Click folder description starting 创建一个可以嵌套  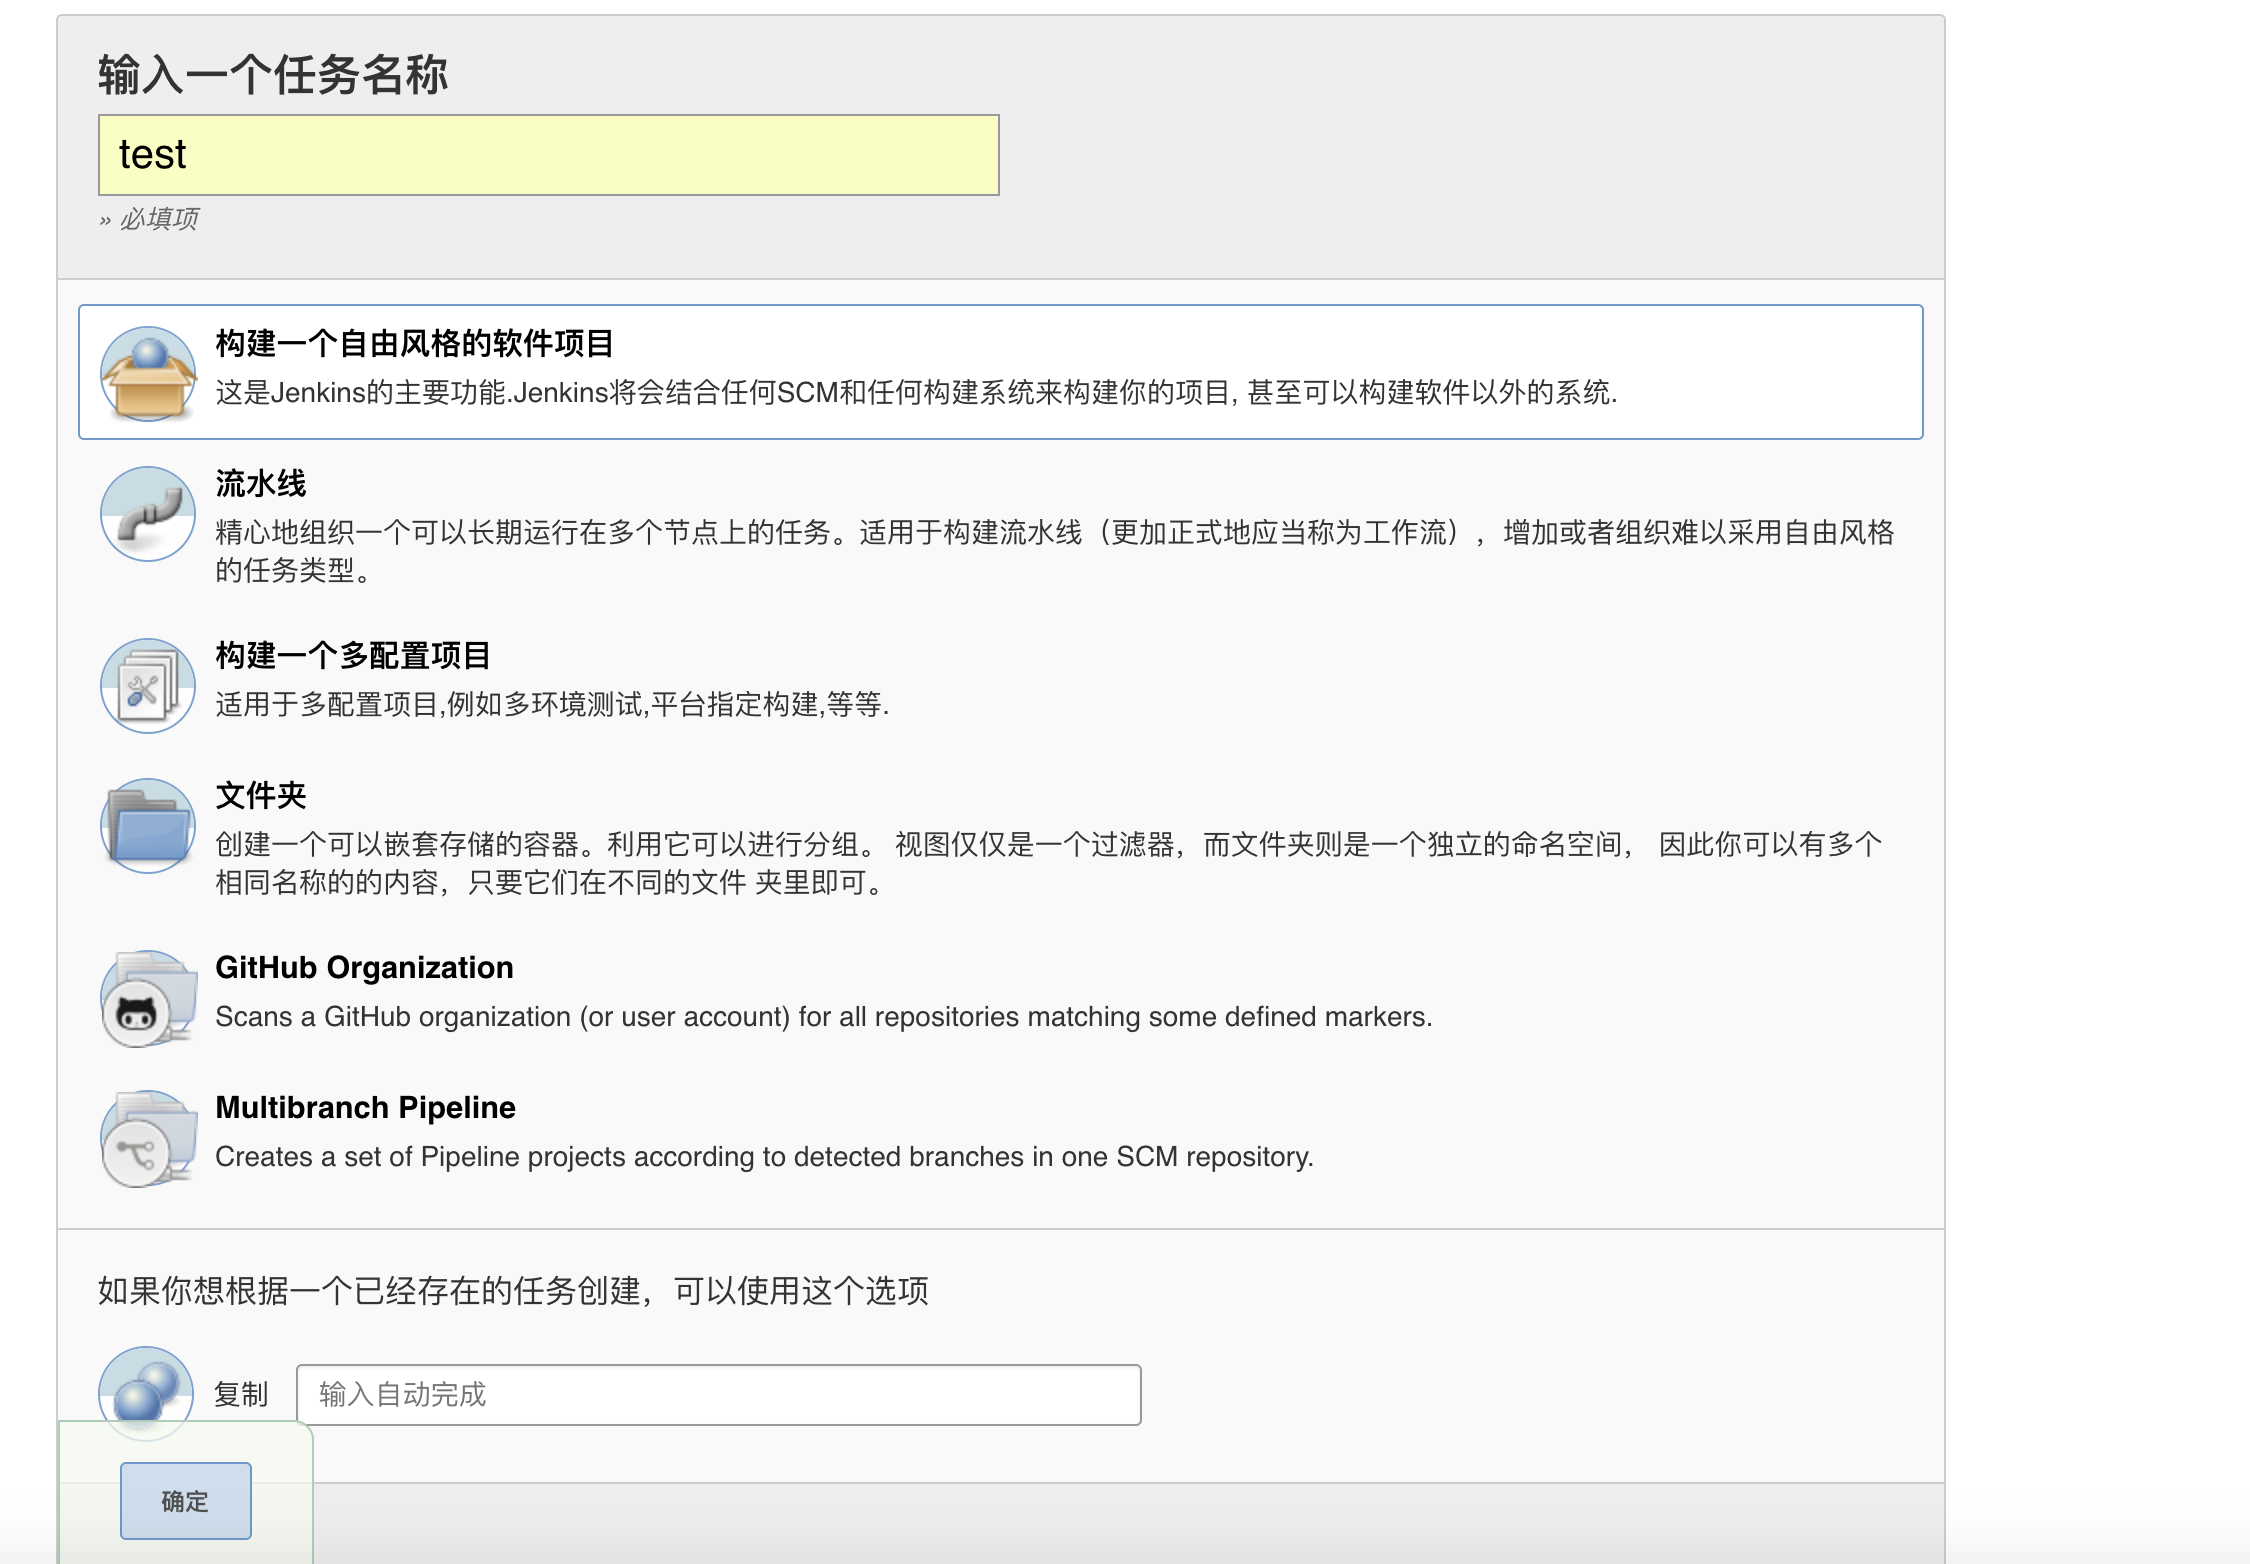tap(1049, 863)
